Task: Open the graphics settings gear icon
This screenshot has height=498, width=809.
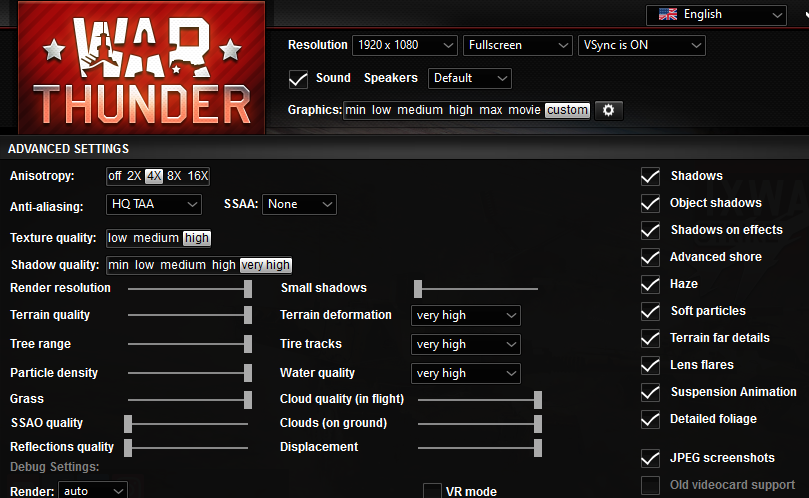Action: tap(609, 110)
